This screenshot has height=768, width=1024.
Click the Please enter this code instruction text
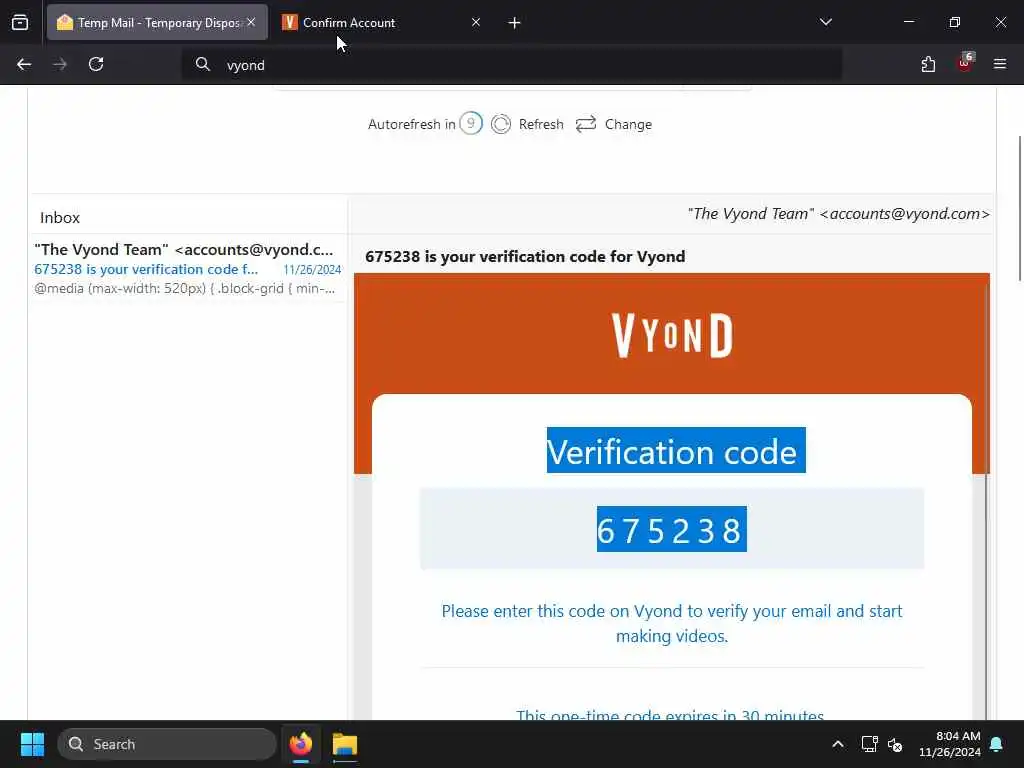(x=672, y=623)
